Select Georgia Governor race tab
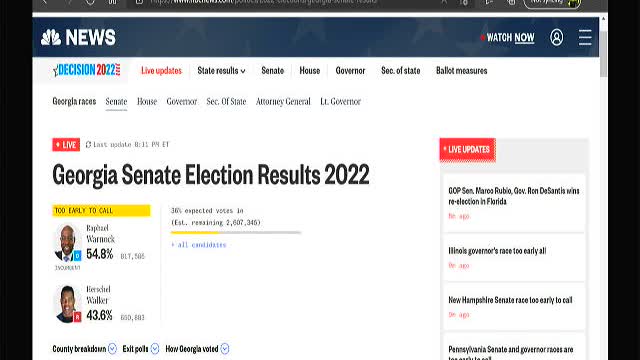Viewport: 640px width, 360px height. pyautogui.click(x=182, y=101)
